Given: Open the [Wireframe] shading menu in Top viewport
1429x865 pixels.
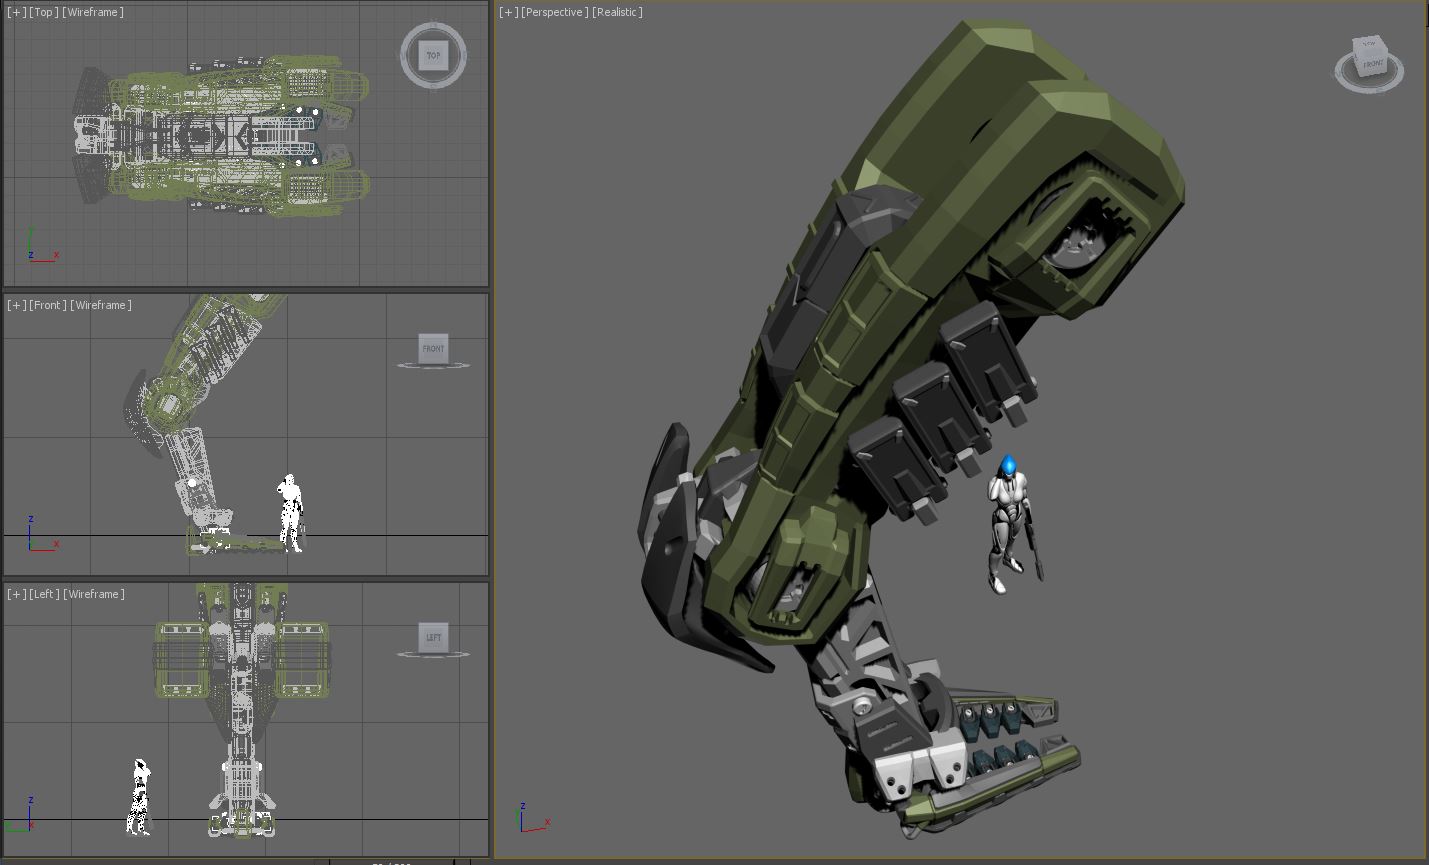Looking at the screenshot, I should [93, 12].
